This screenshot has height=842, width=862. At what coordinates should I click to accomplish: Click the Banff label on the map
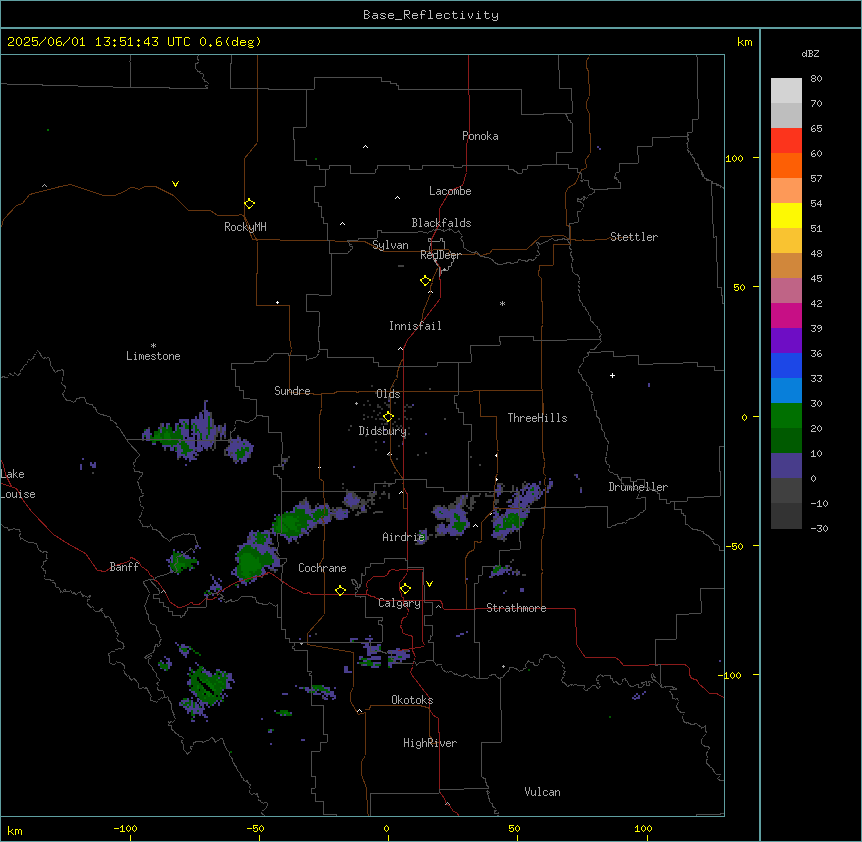tap(124, 567)
